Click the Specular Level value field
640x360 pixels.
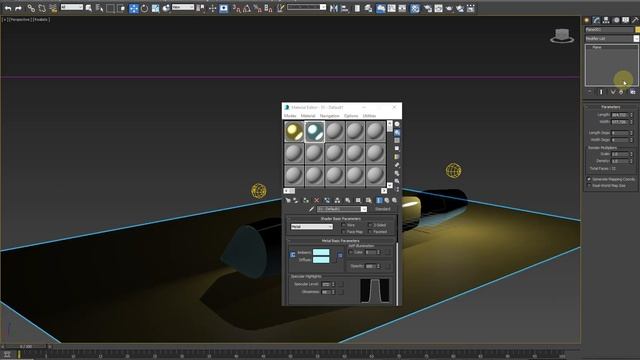pyautogui.click(x=326, y=284)
